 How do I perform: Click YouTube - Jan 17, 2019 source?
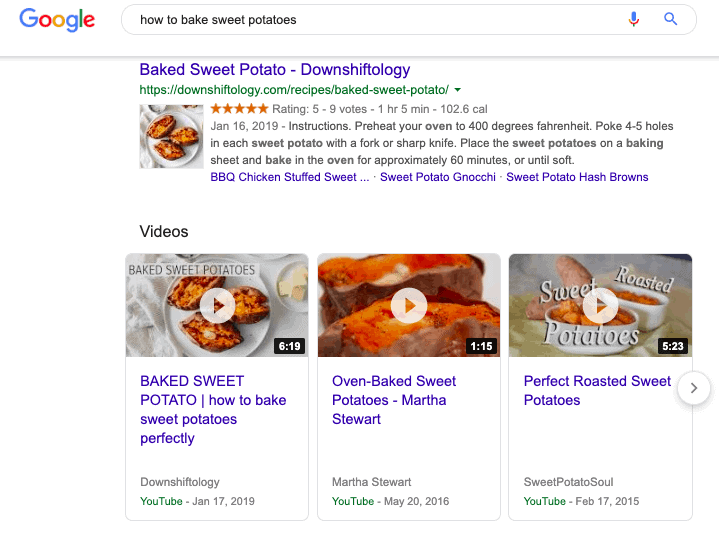(x=197, y=502)
